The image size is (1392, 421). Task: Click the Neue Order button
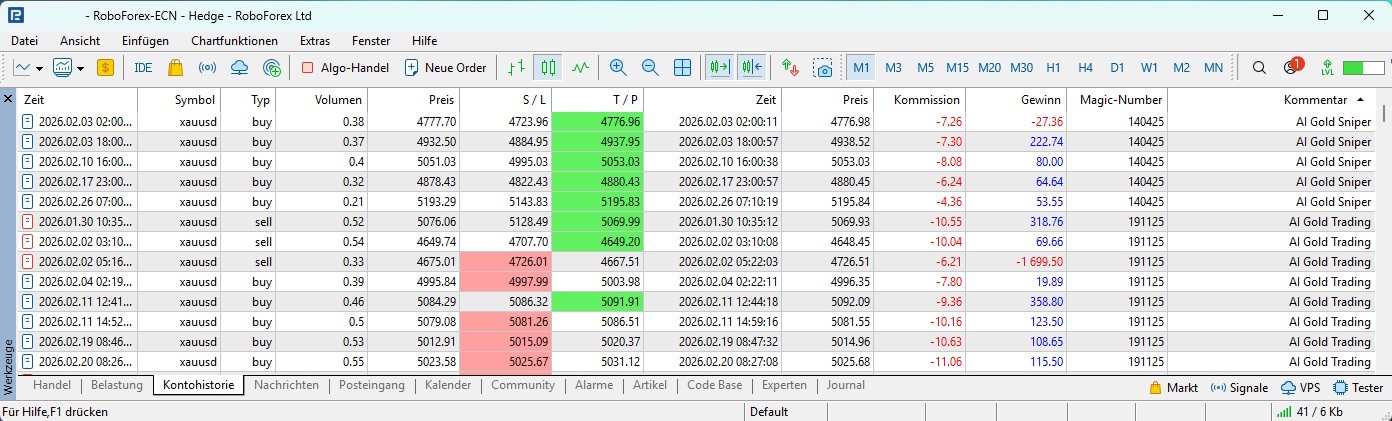coord(445,68)
